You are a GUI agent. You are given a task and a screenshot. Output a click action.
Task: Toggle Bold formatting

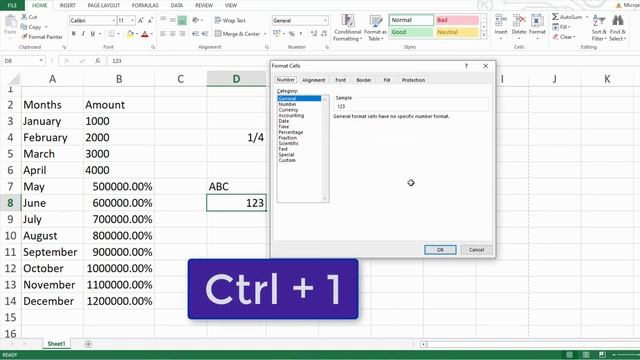point(73,34)
